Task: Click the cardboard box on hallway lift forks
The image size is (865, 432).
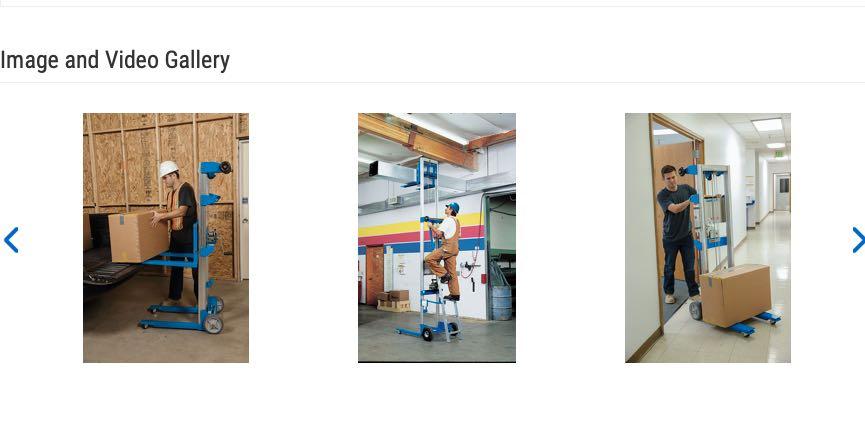Action: coord(735,295)
